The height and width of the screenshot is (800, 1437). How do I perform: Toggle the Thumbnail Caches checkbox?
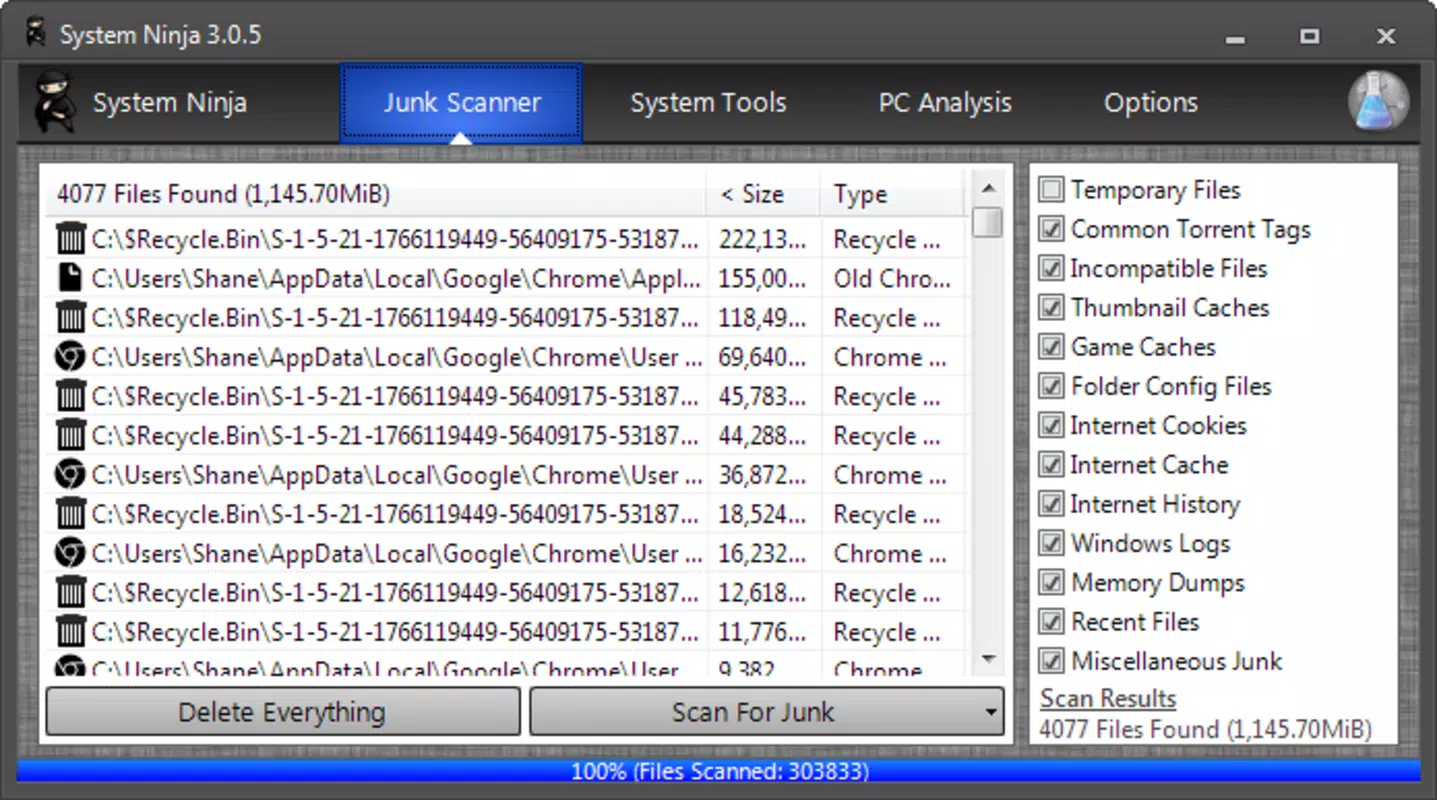[1051, 308]
